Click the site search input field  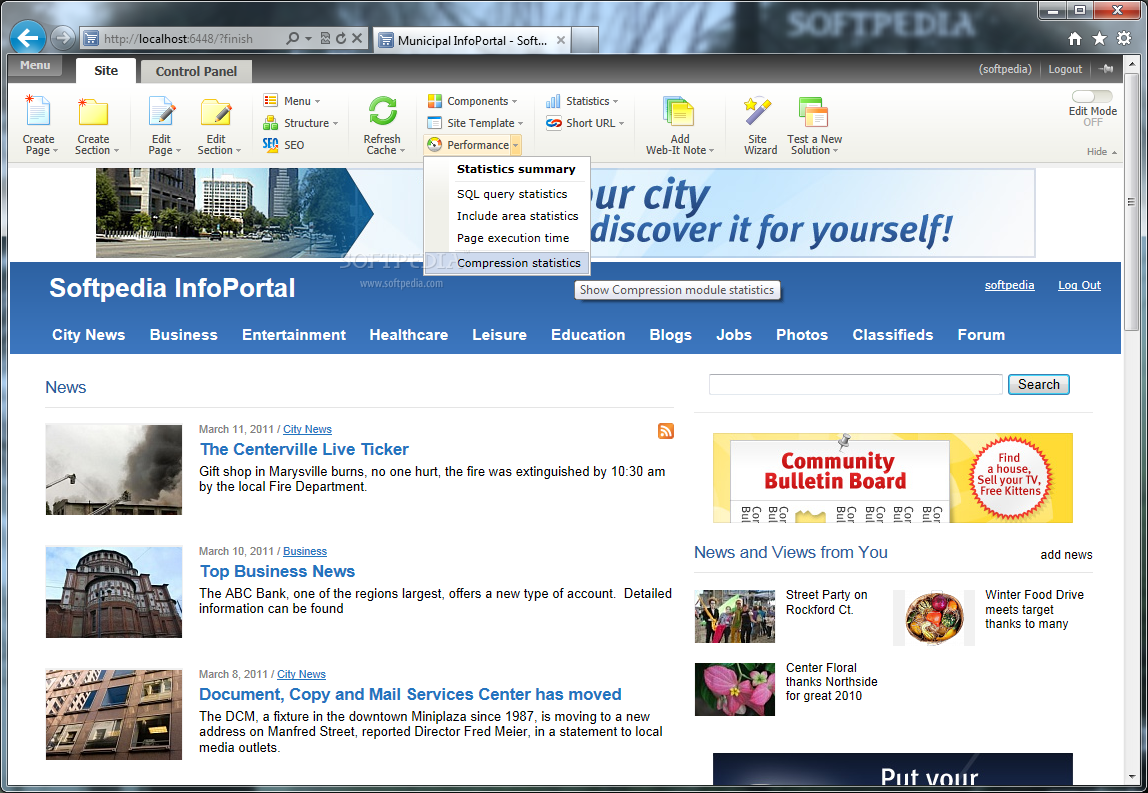pyautogui.click(x=855, y=384)
